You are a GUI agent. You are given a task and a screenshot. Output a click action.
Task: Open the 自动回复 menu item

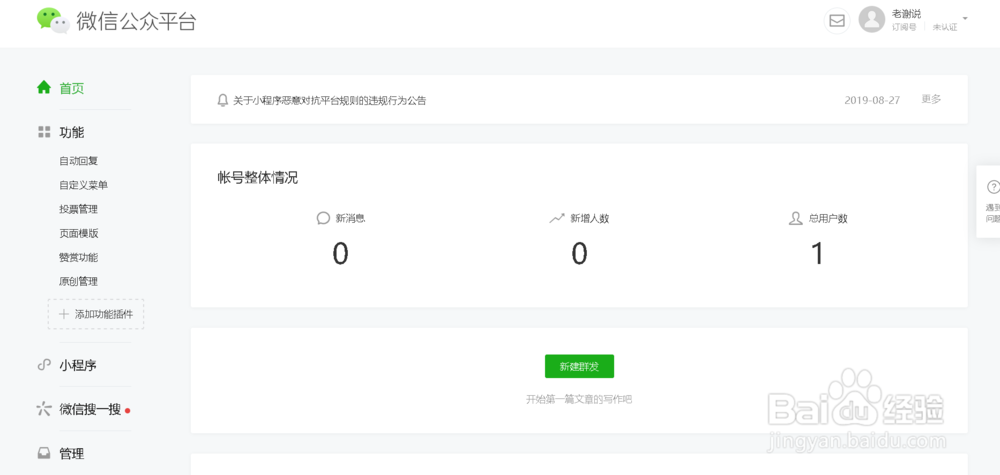(78, 161)
